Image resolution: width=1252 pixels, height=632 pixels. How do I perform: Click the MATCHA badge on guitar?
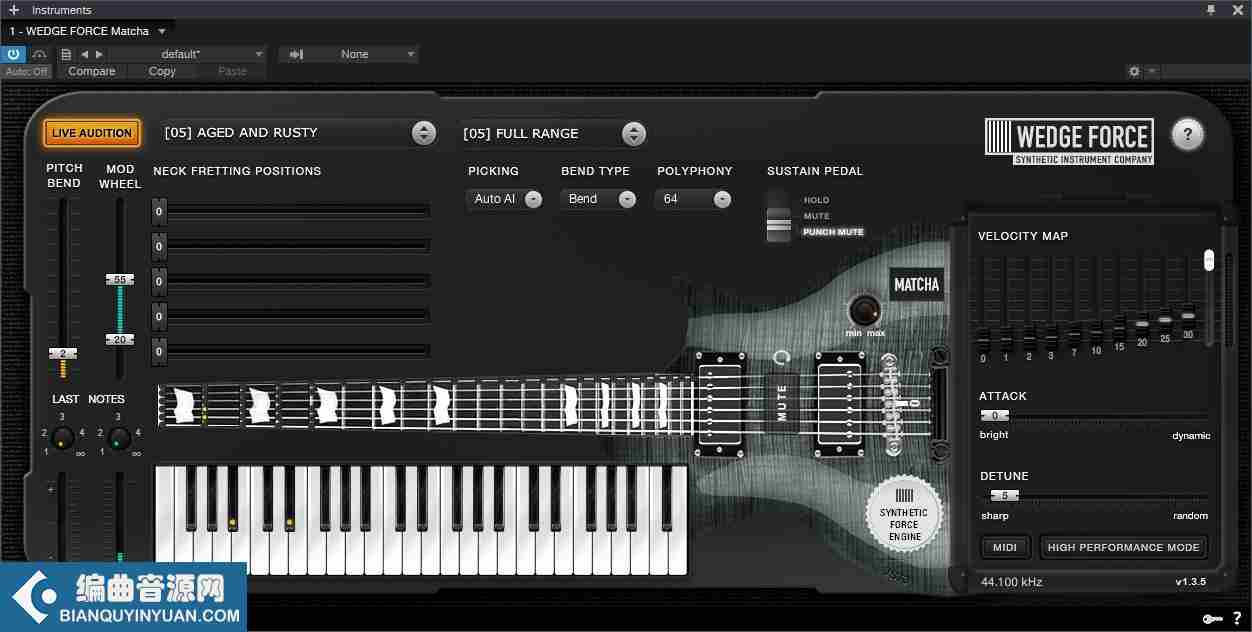[x=917, y=285]
